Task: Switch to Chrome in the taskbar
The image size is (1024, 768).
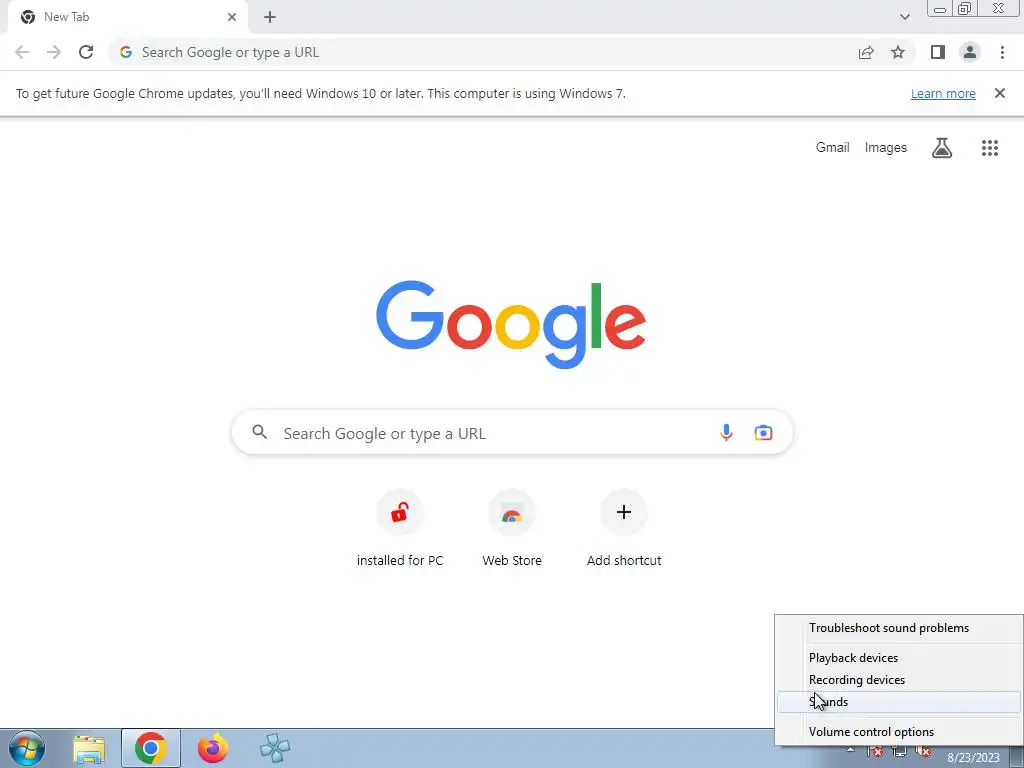Action: tap(151, 748)
